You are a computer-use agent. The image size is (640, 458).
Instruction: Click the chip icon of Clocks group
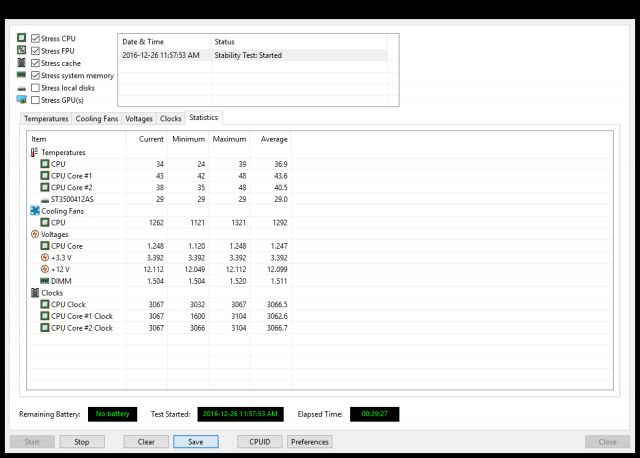35,293
